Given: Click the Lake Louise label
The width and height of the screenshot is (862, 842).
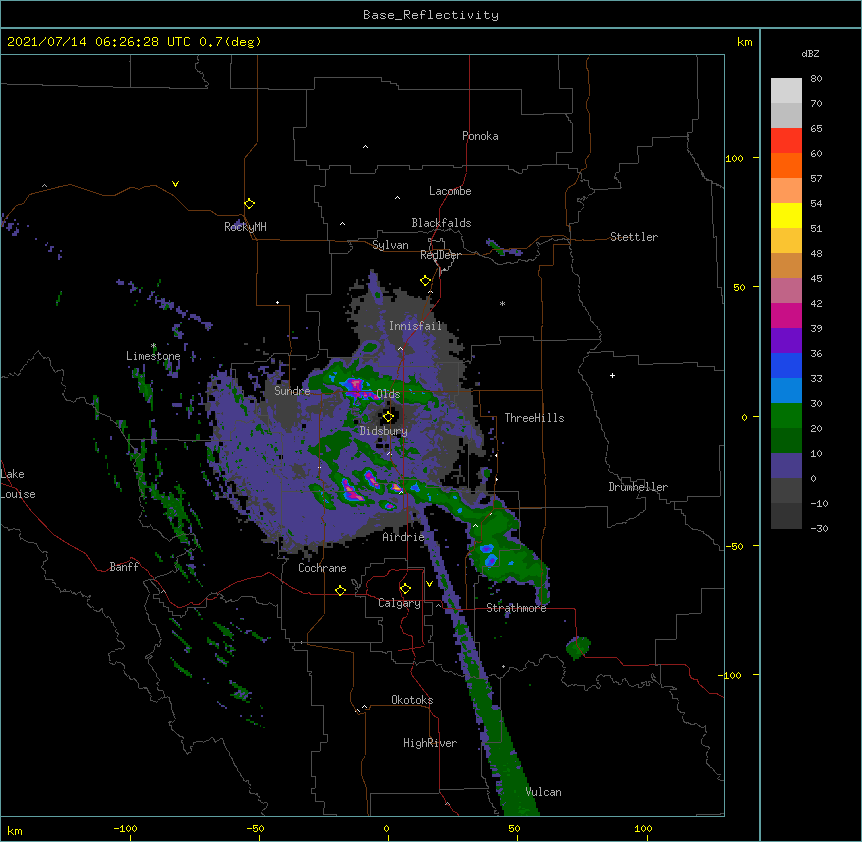Looking at the screenshot, I should [18, 484].
